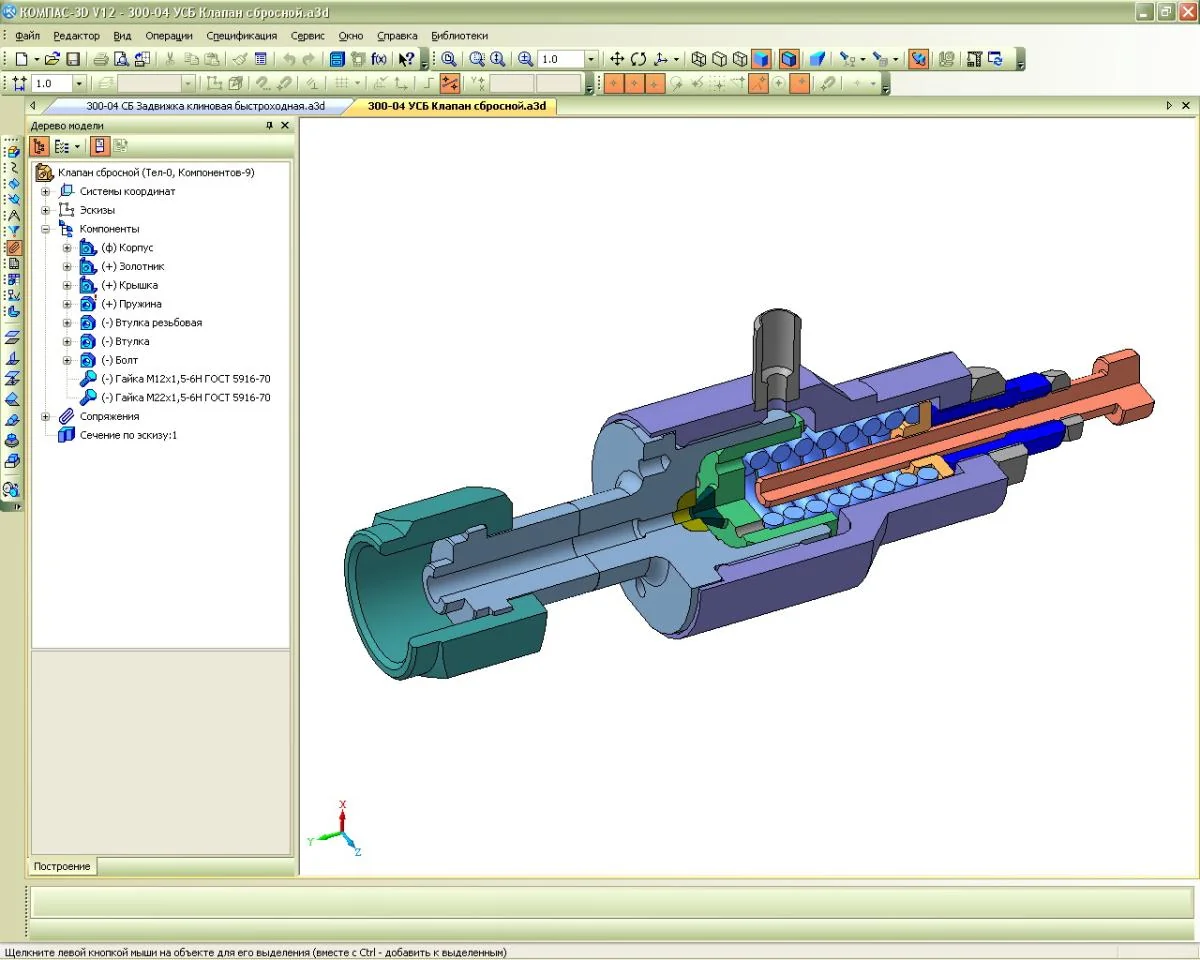Open the Операции menu
The image size is (1200, 960).
(169, 35)
